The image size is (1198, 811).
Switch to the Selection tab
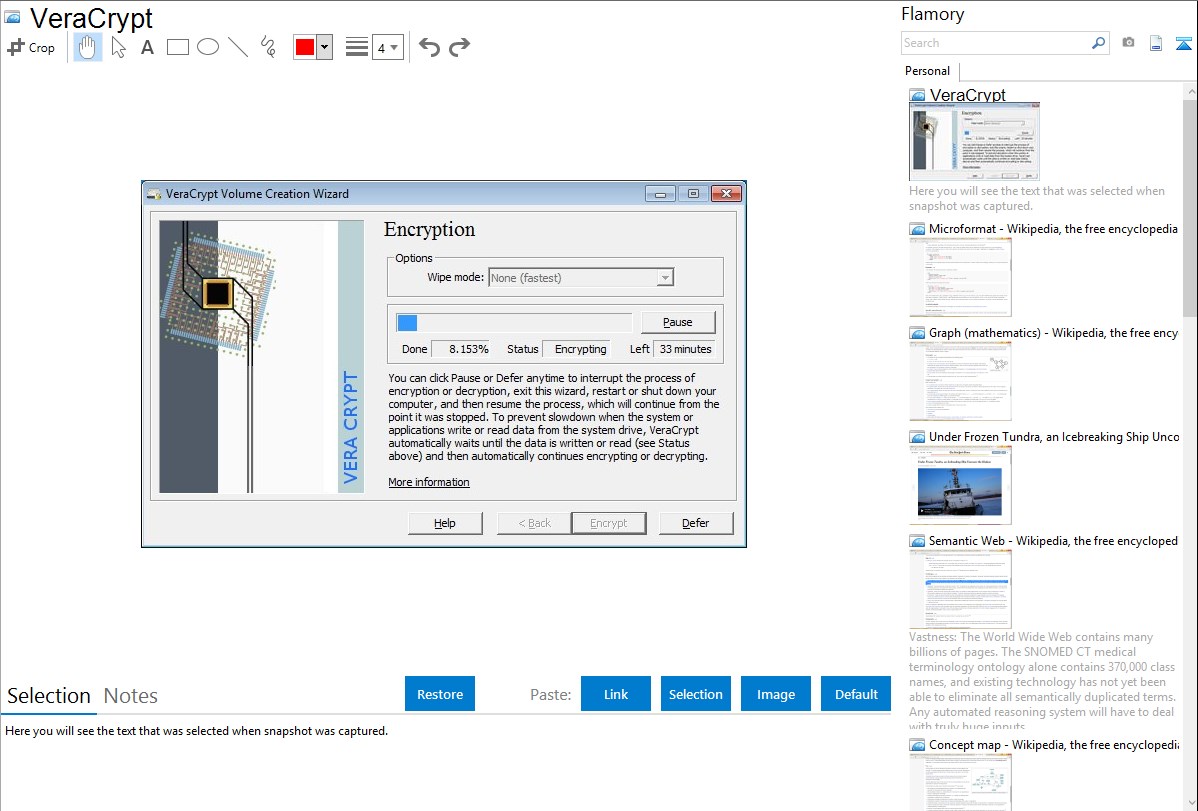coord(49,696)
